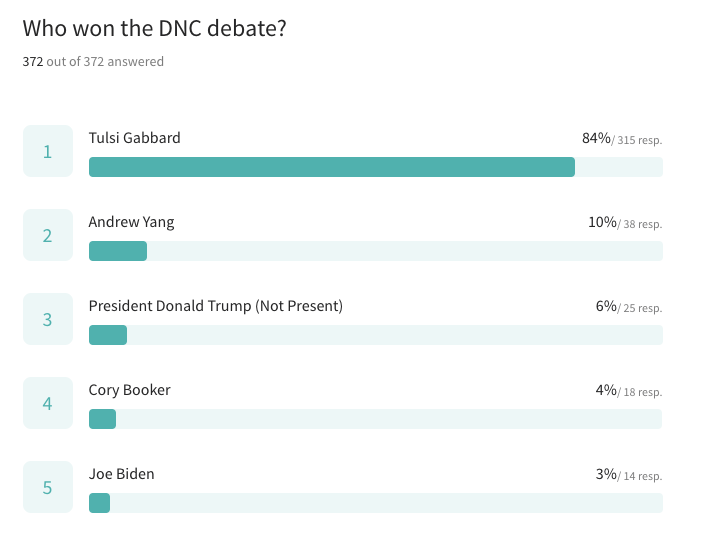704x552 pixels.
Task: Click President Donald Trump (Not Present) label
Action: [x=216, y=306]
